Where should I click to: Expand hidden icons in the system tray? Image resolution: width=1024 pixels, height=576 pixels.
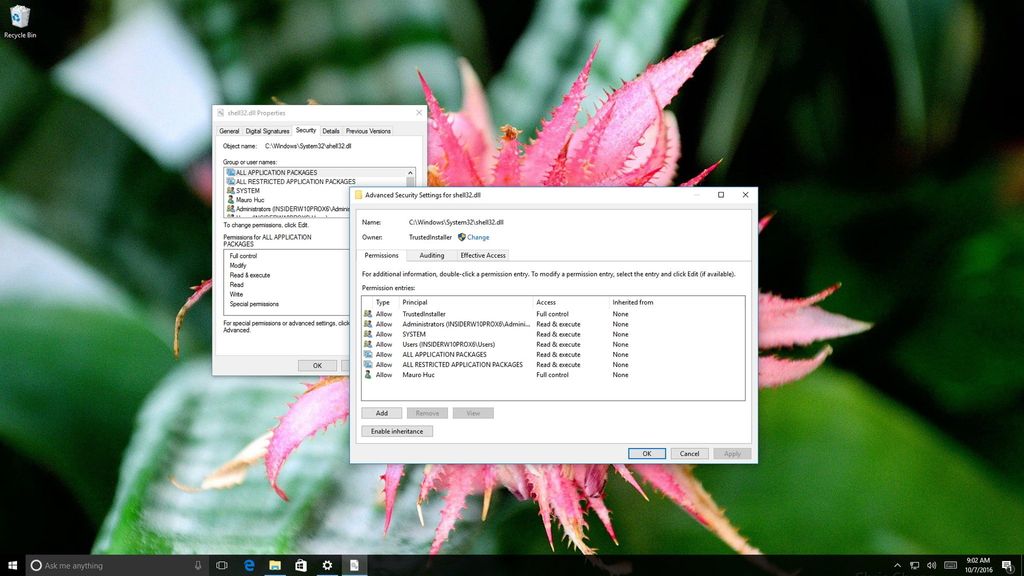[x=898, y=564]
